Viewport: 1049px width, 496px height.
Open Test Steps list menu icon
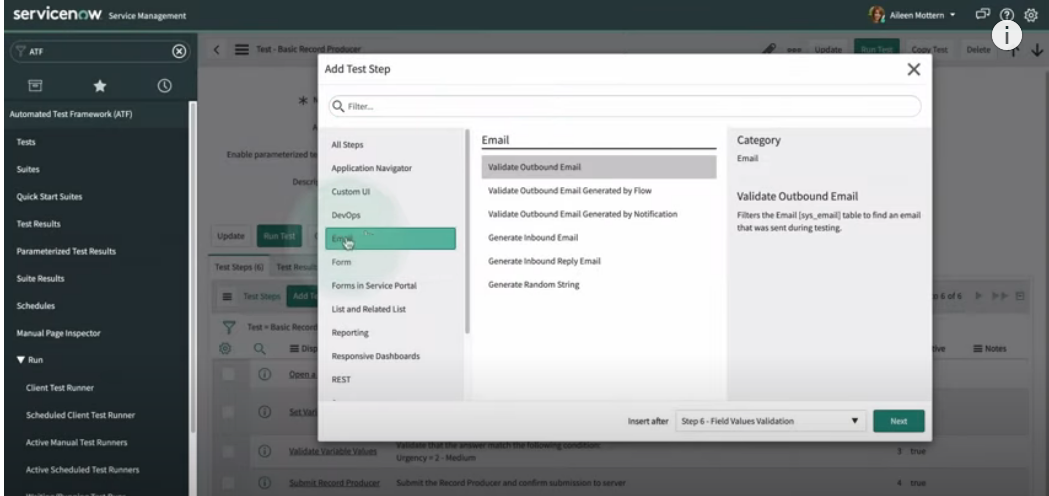(x=227, y=297)
